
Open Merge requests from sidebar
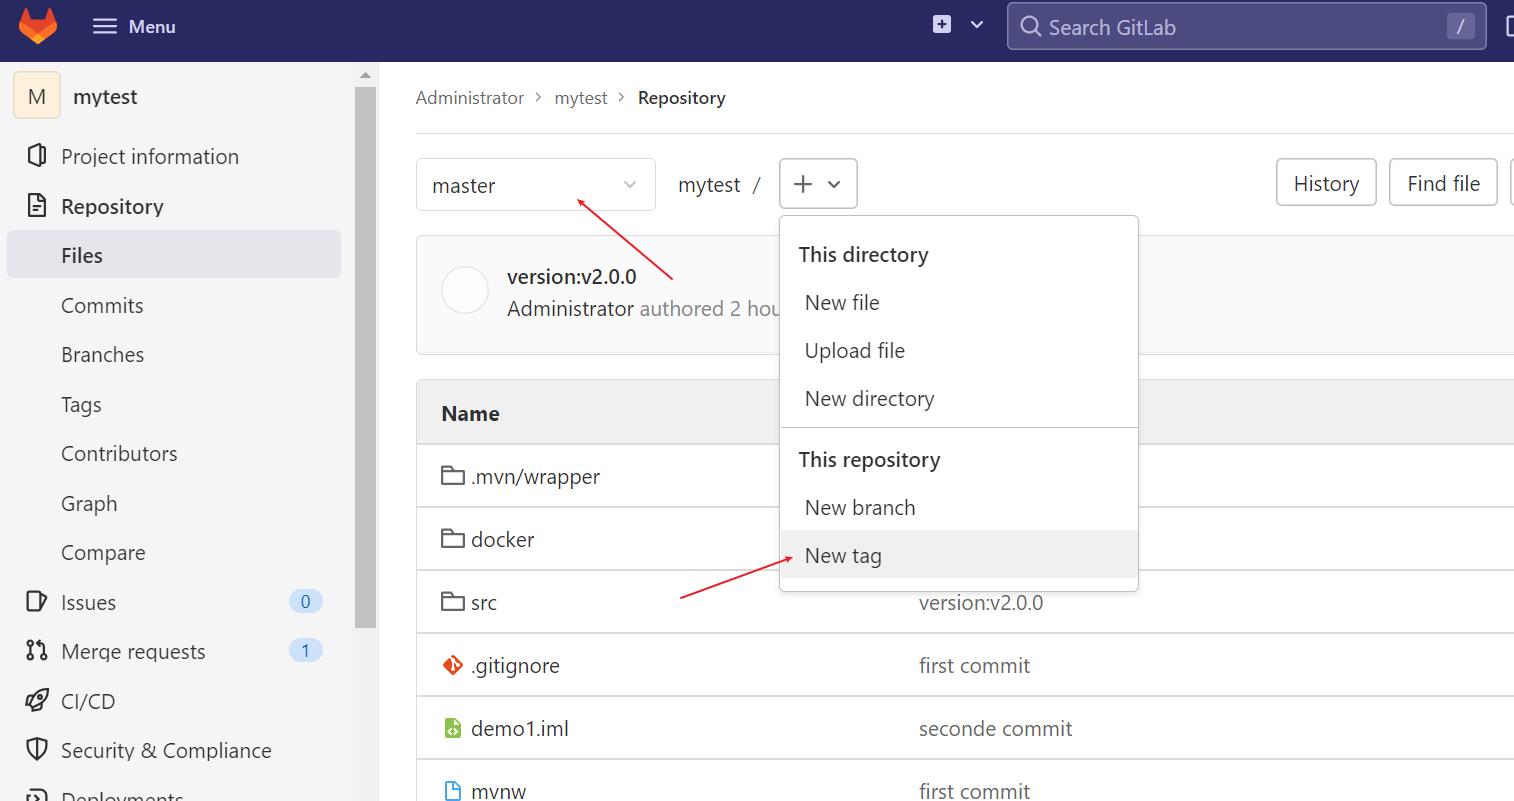[133, 652]
